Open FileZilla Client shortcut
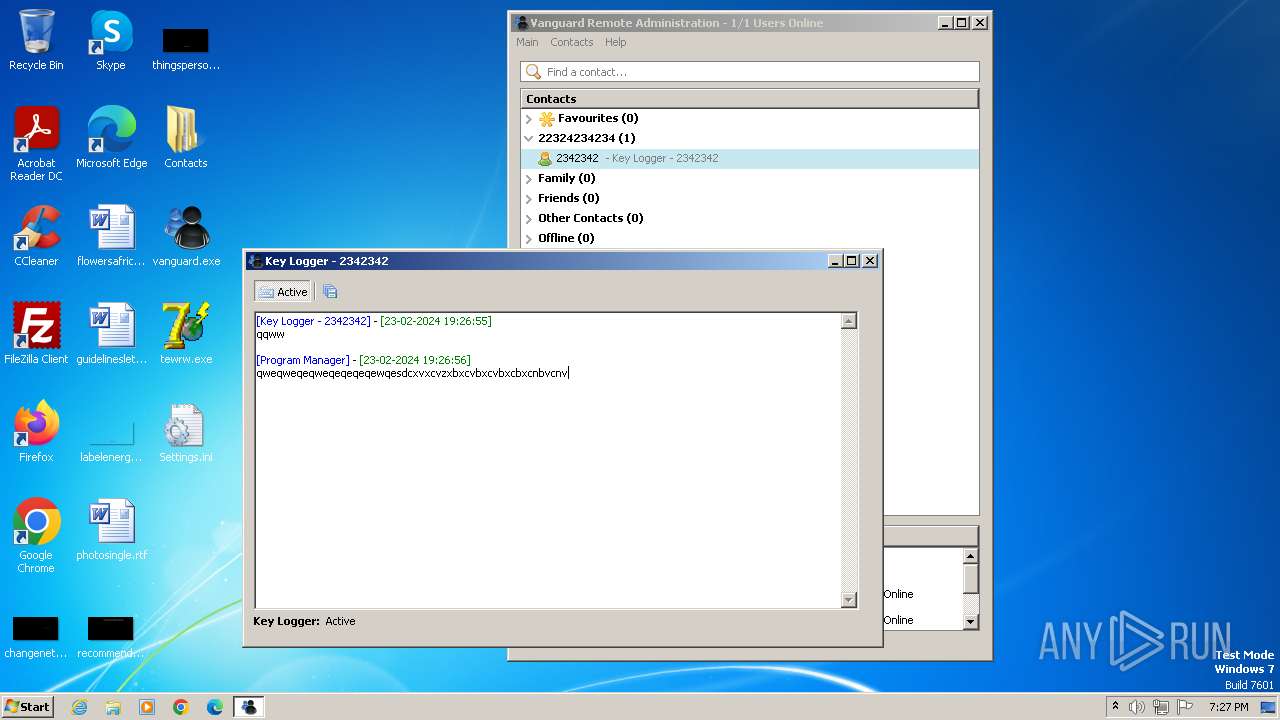 36,334
